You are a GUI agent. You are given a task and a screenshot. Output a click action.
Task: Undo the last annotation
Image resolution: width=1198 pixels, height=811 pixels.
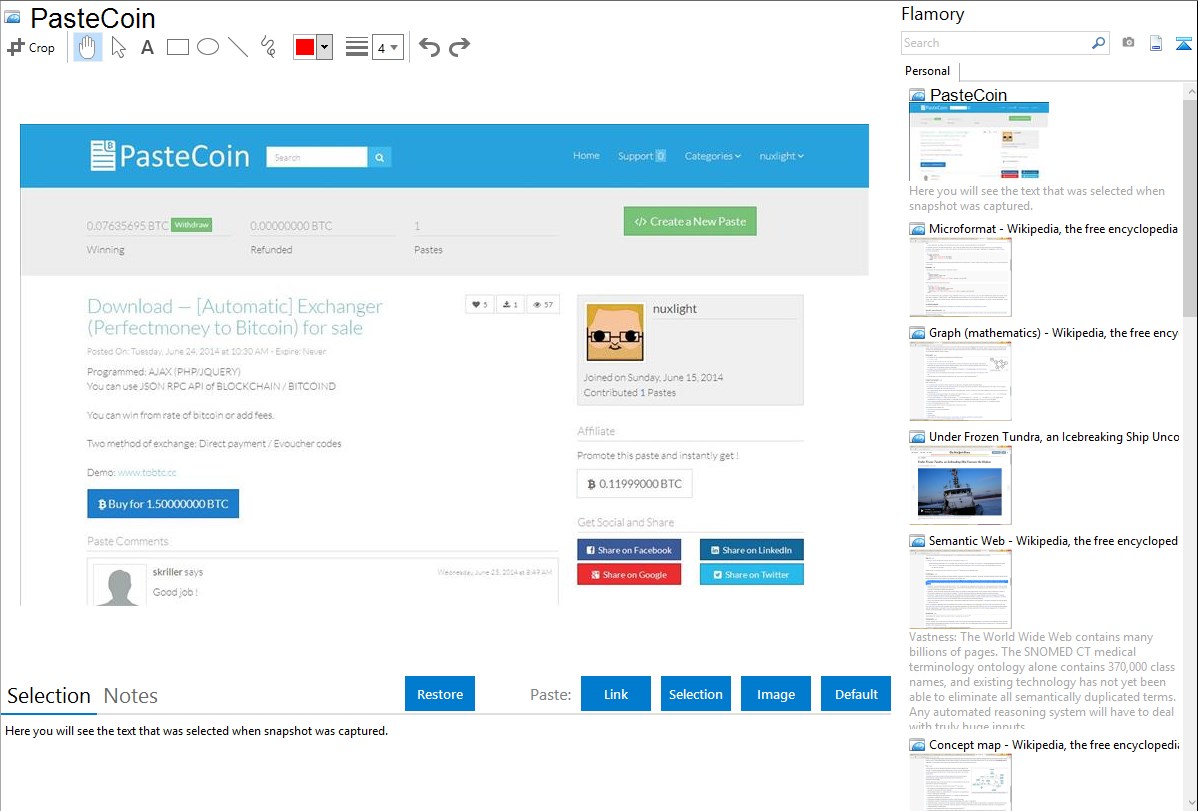429,47
